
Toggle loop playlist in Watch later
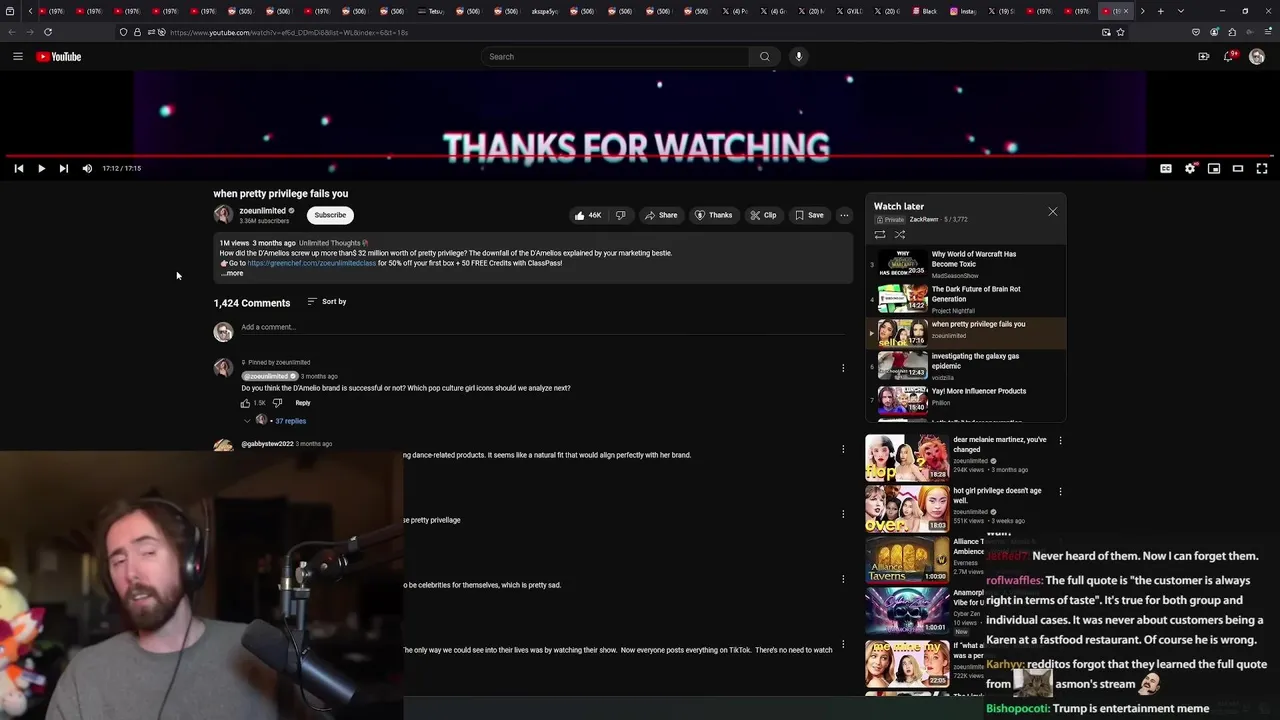880,234
